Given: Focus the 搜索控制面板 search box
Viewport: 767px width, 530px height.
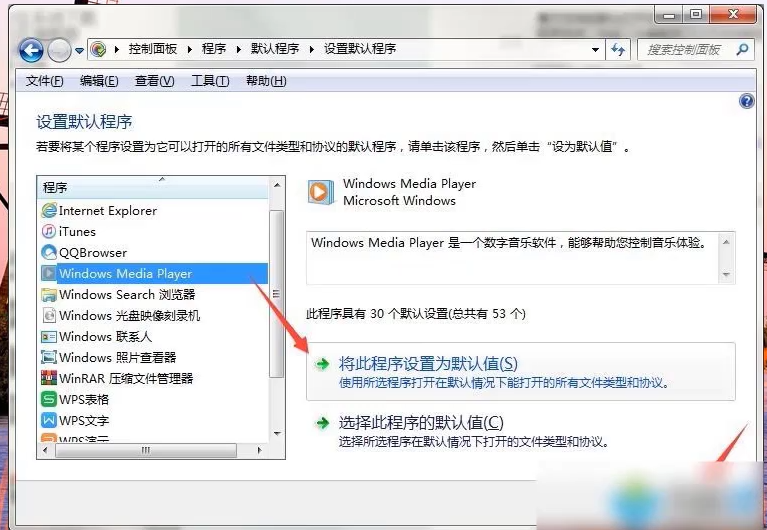Looking at the screenshot, I should (695, 49).
